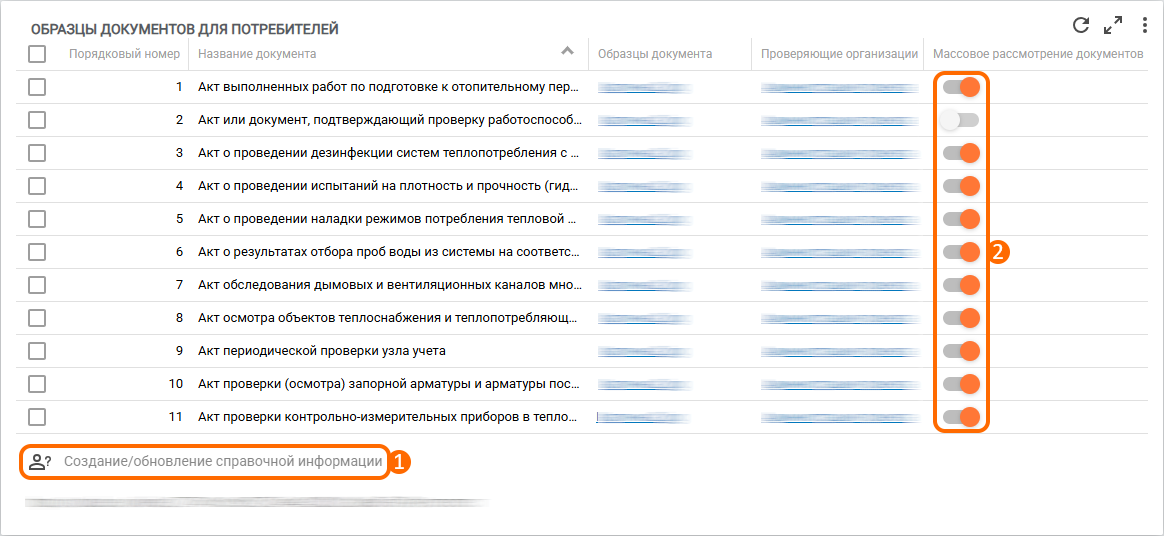This screenshot has height=536, width=1164.
Task: Disable the mass review toggle for row 1
Action: tap(960, 87)
